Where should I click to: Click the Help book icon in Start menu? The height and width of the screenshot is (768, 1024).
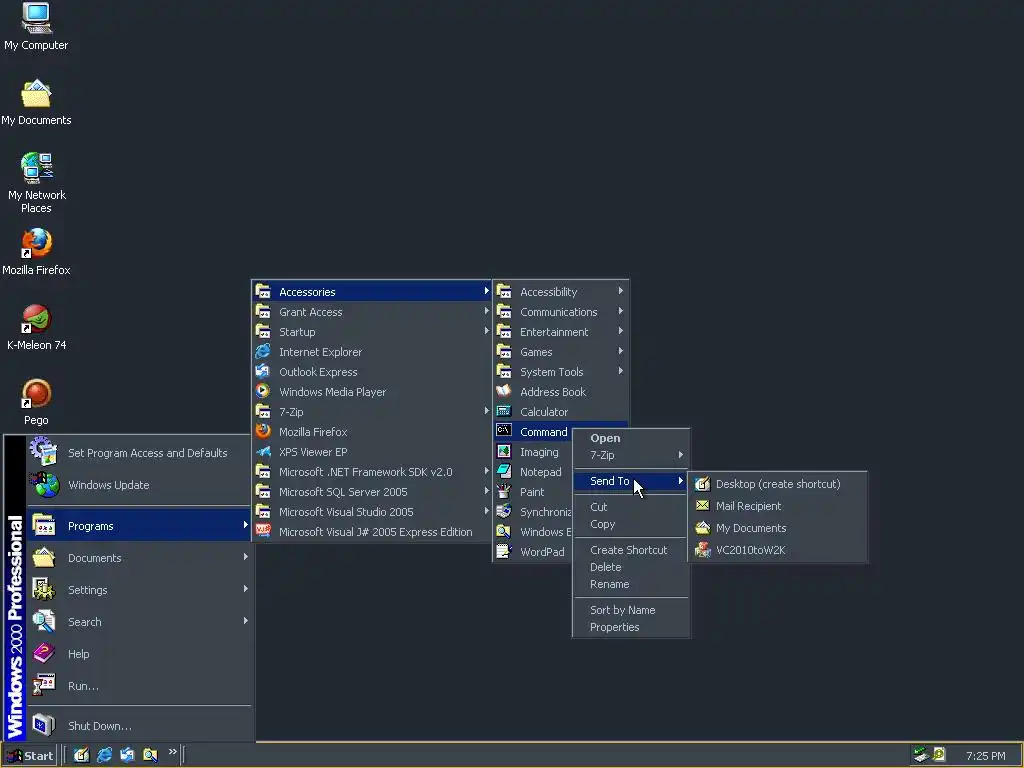click(44, 653)
